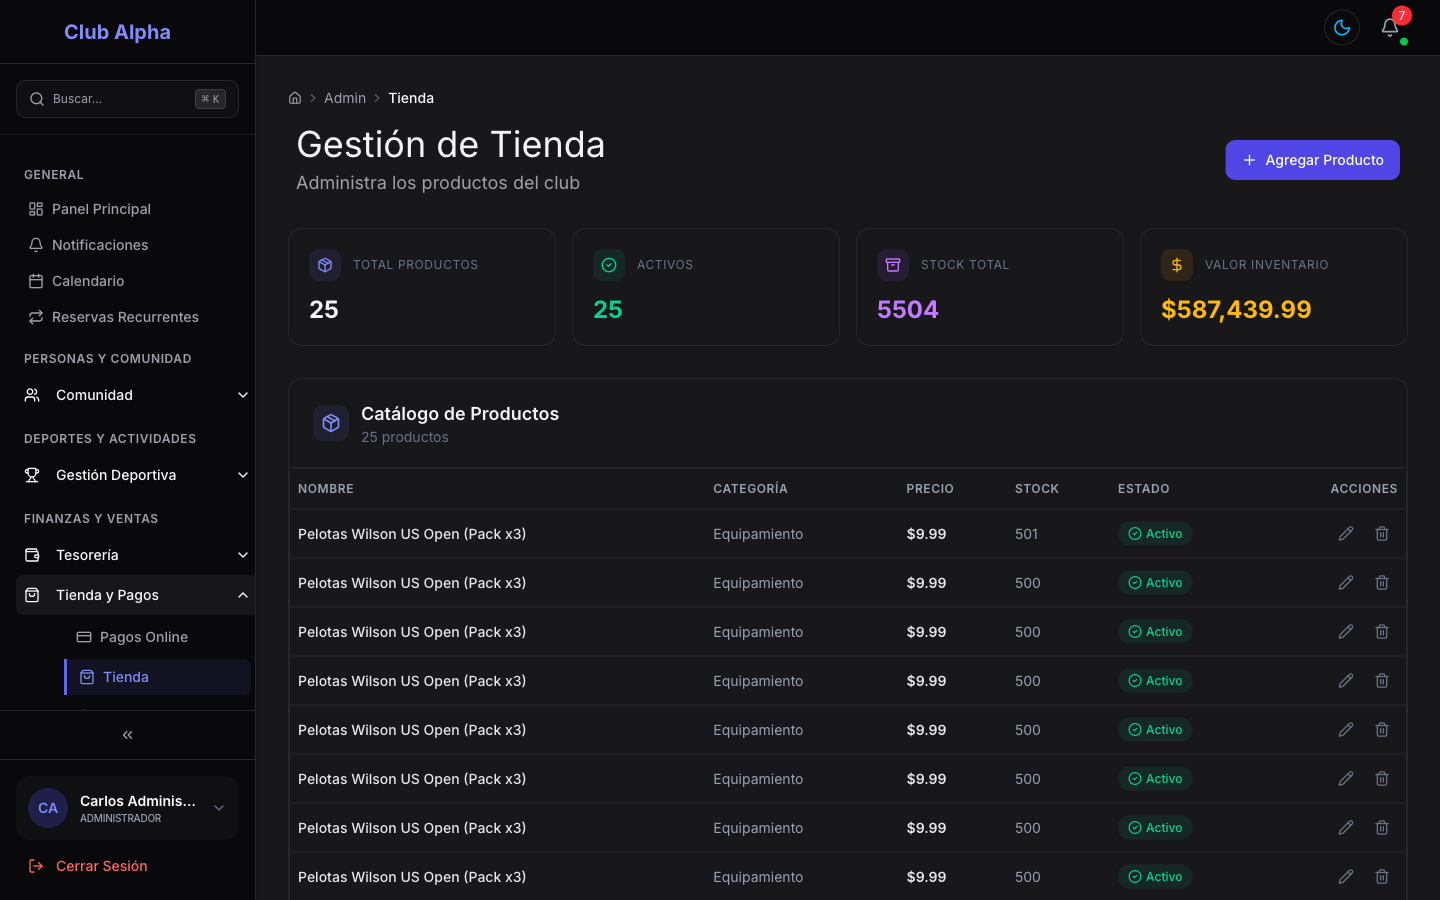Click the Acciones column header

point(1364,489)
